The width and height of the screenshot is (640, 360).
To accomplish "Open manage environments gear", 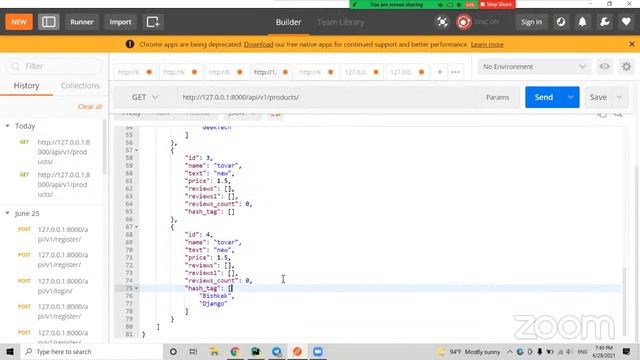I will tap(627, 67).
